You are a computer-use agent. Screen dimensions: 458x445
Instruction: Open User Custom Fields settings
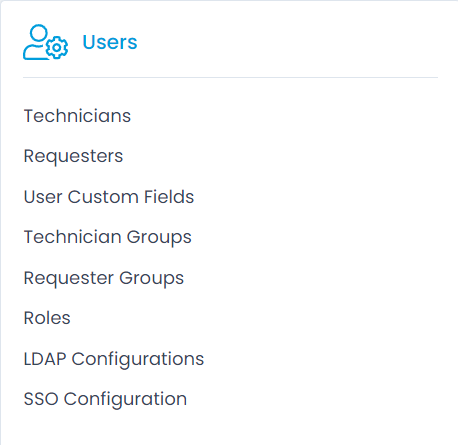click(x=109, y=197)
